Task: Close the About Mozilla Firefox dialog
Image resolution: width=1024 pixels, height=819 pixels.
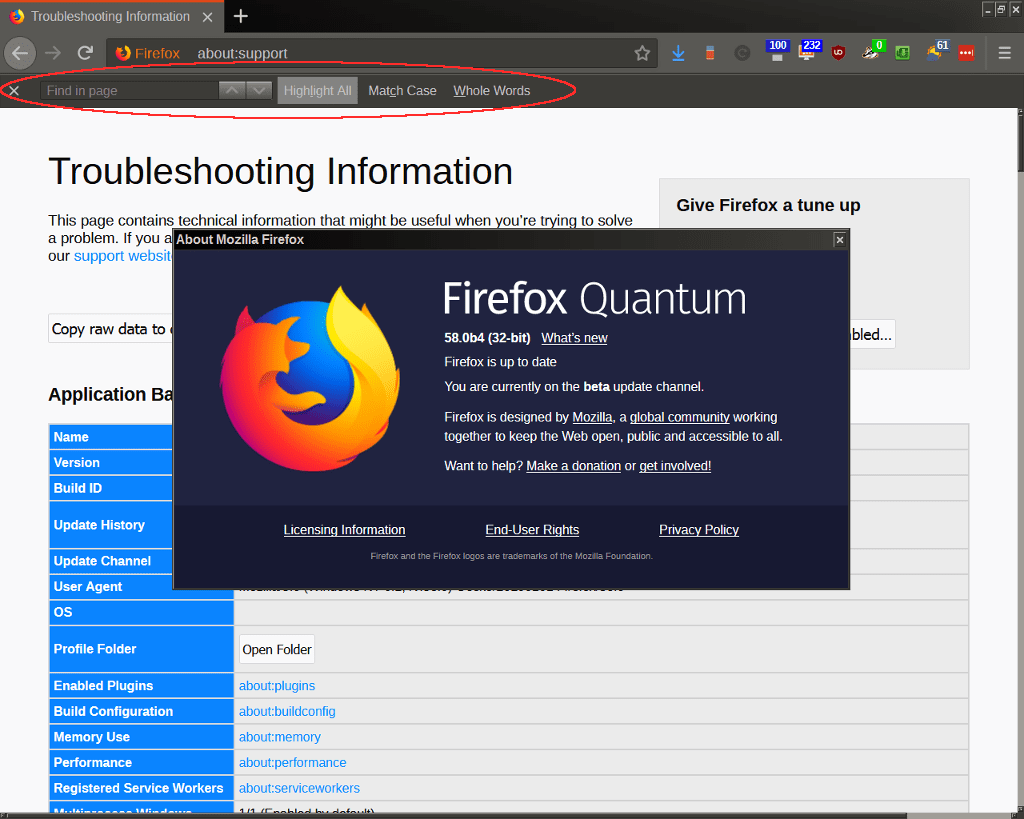Action: click(840, 240)
